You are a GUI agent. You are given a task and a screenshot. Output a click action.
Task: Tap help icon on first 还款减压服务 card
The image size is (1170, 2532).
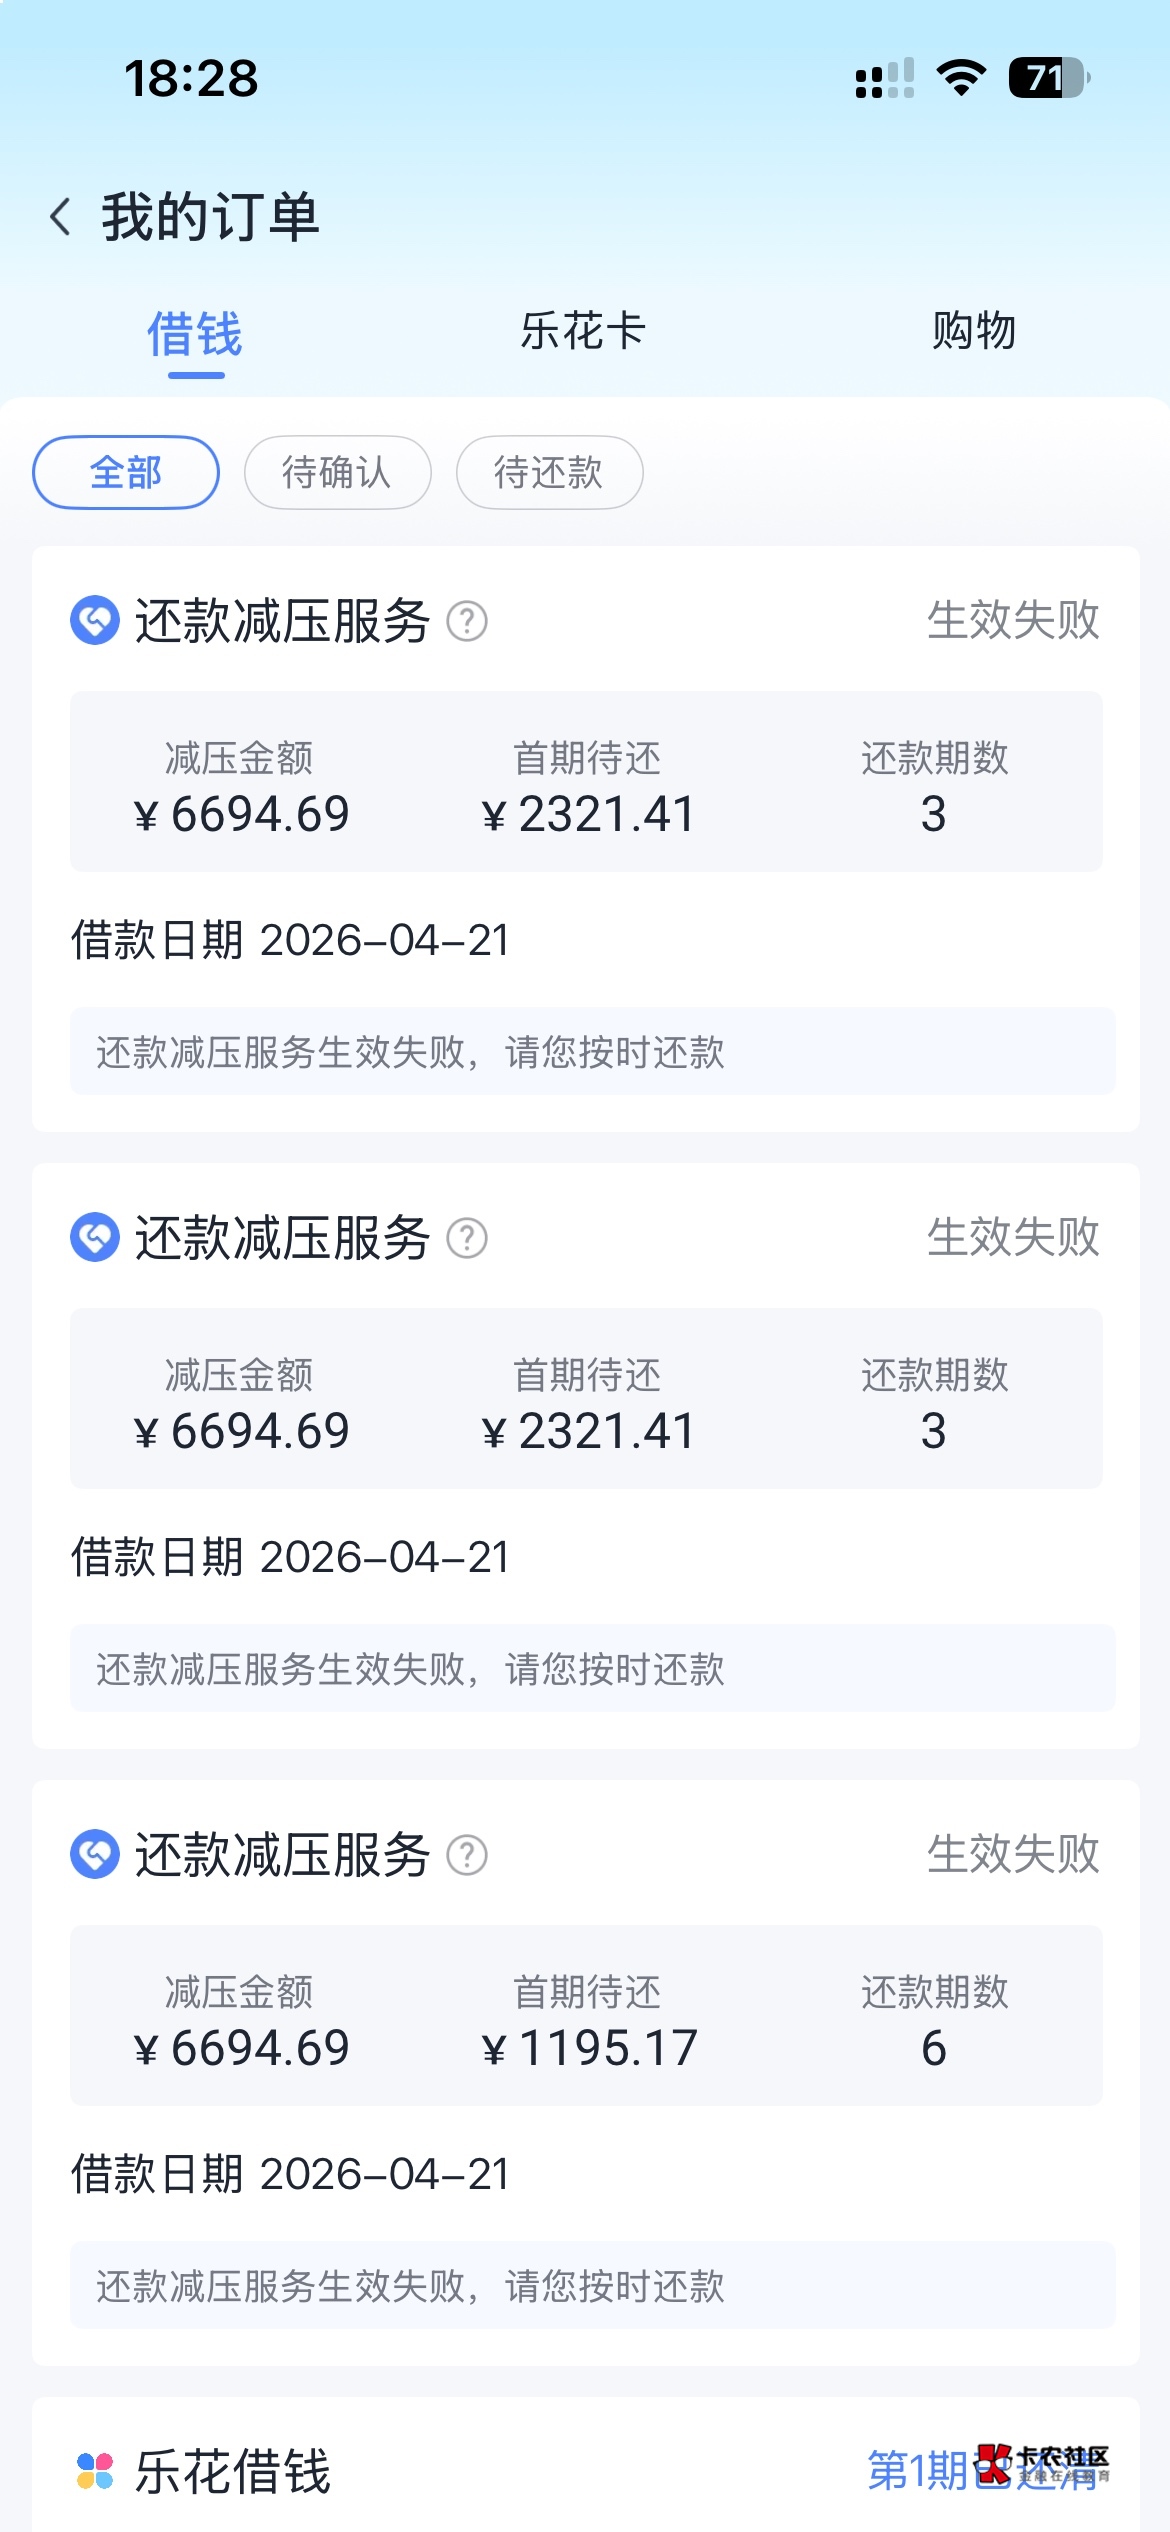pyautogui.click(x=466, y=621)
